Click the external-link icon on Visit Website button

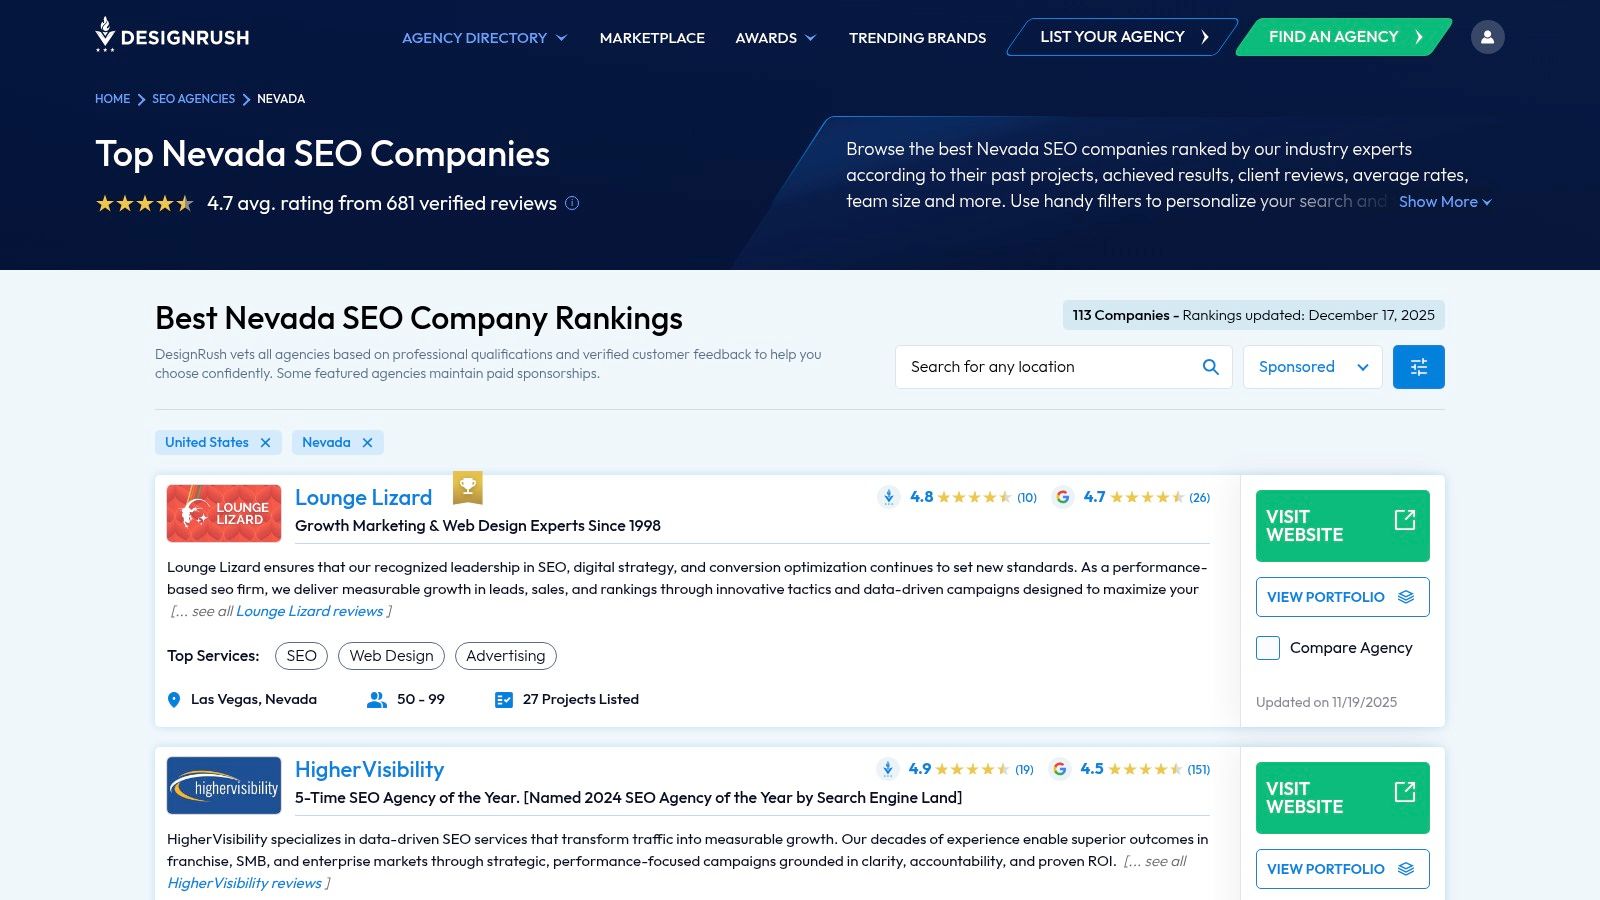coord(1405,519)
